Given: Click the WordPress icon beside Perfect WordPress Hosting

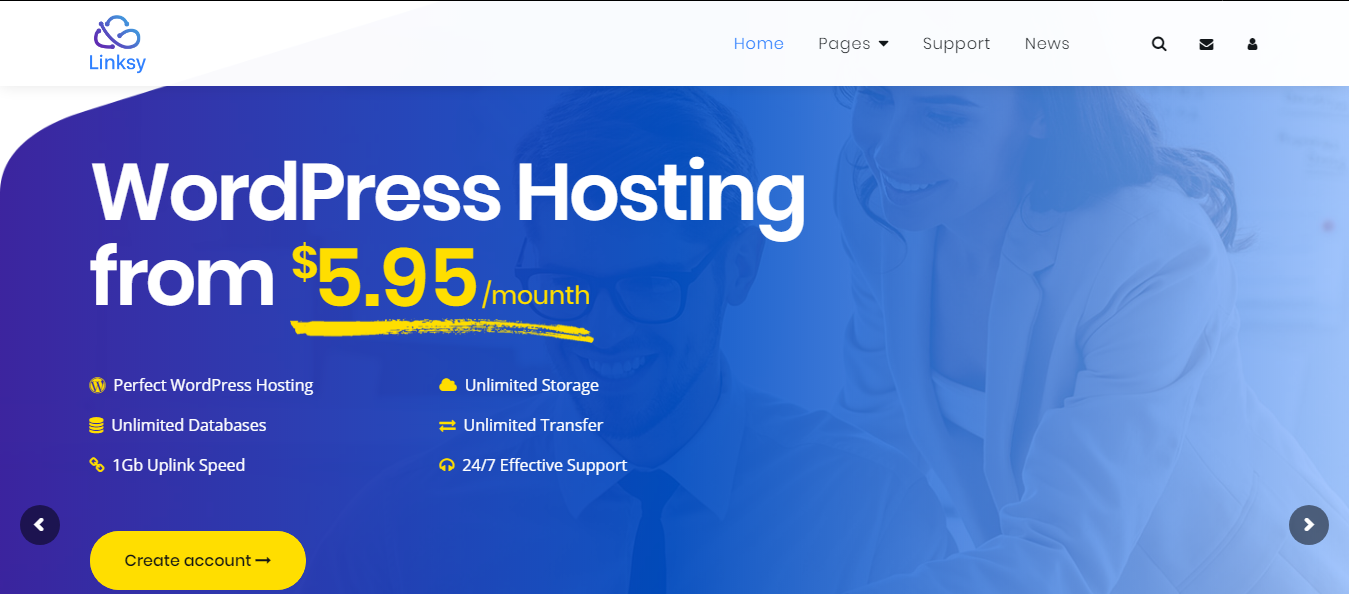Looking at the screenshot, I should [x=97, y=385].
